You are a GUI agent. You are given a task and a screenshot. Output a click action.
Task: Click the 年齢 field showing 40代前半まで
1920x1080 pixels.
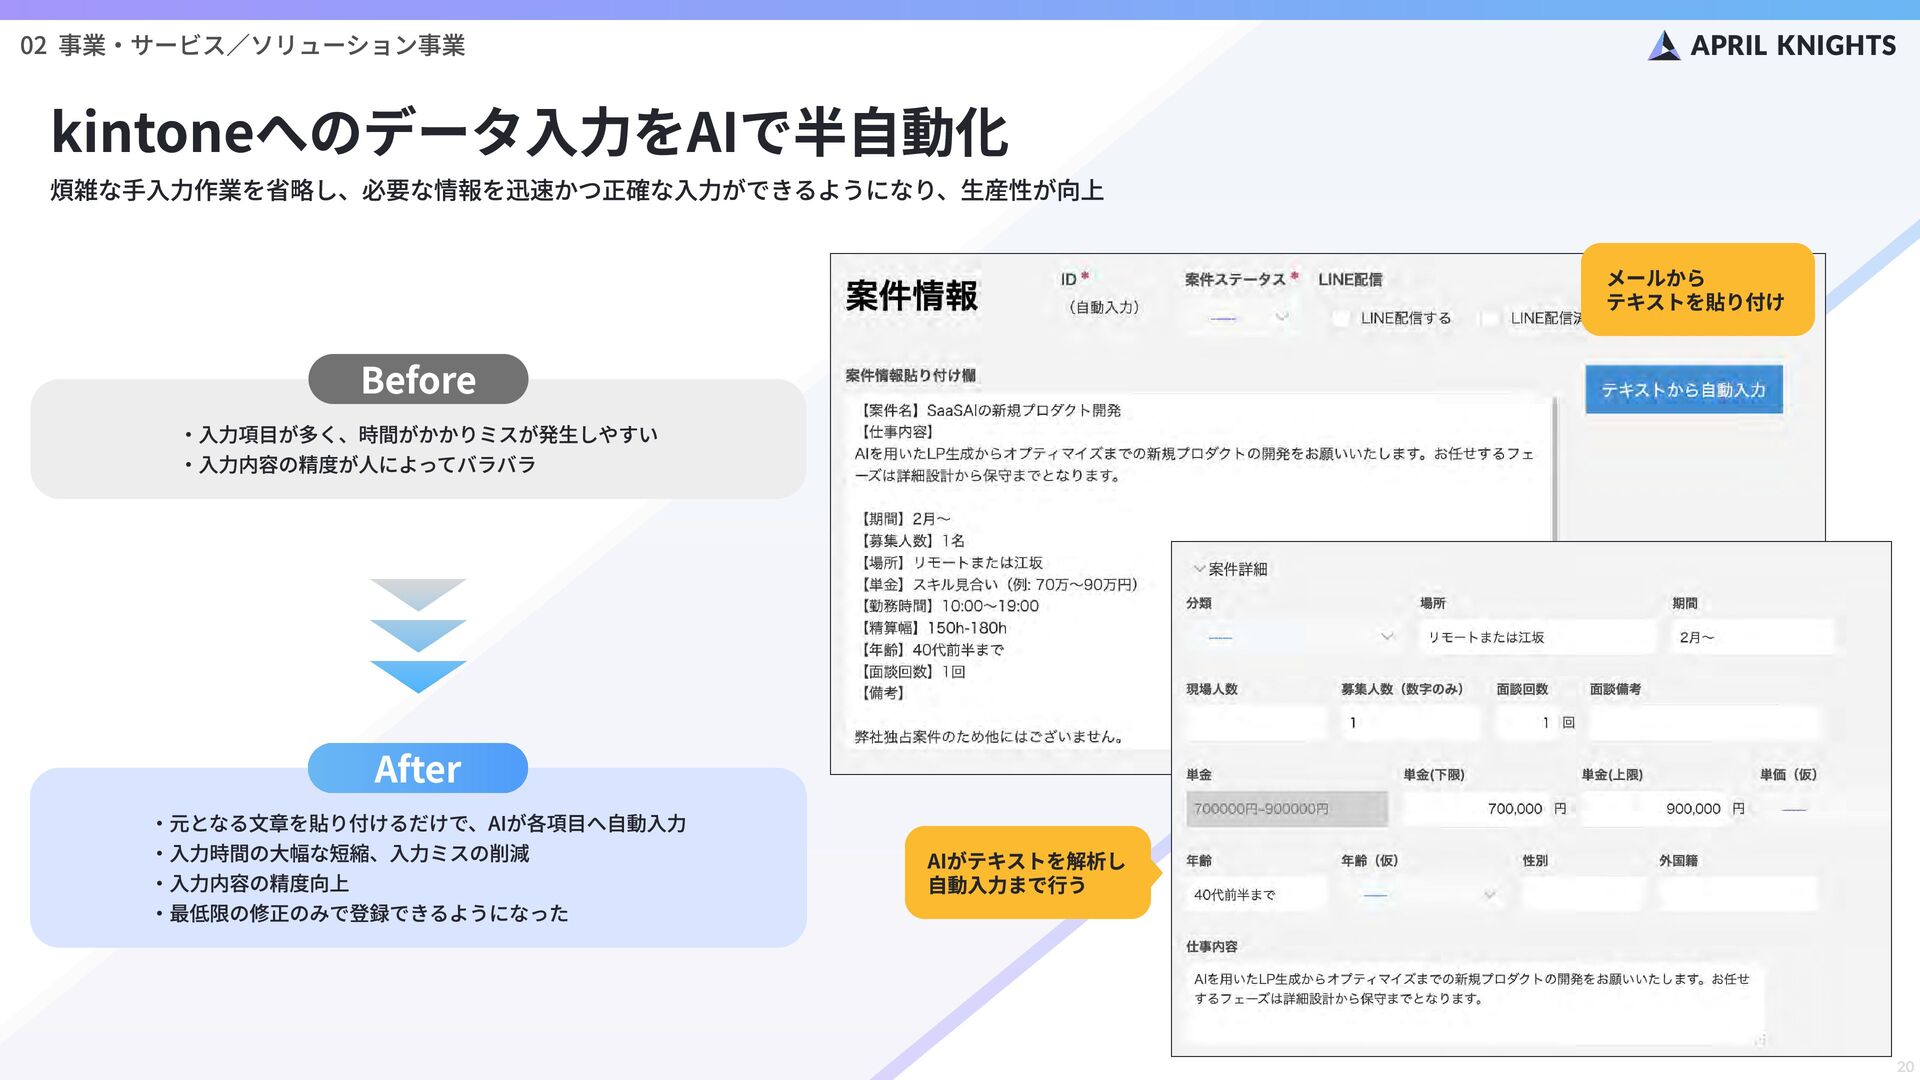click(1257, 895)
